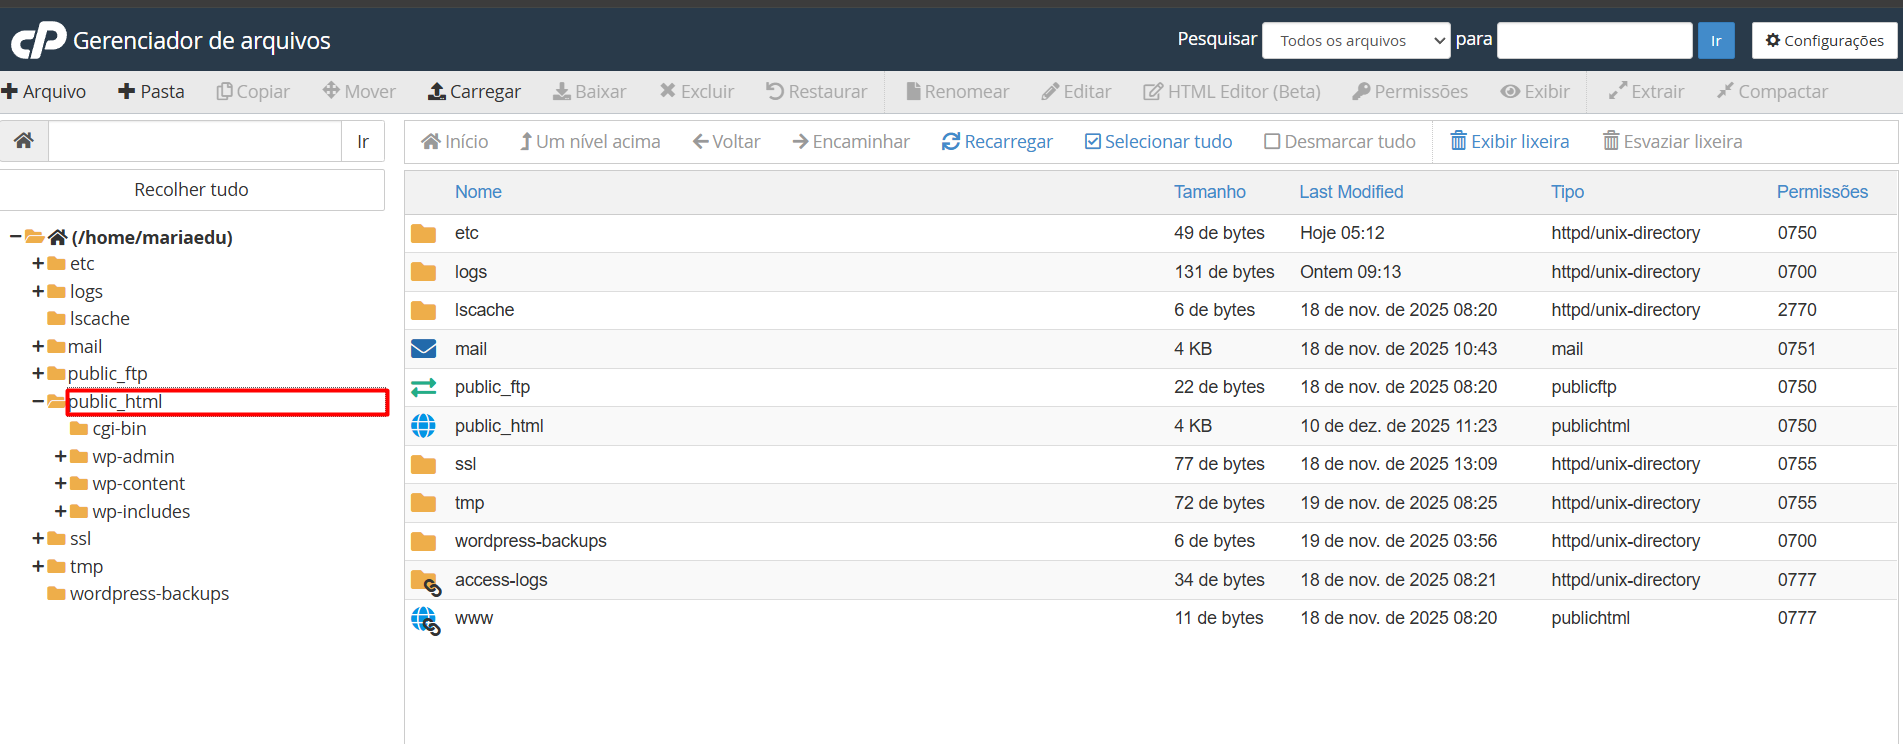Click Esvaziar lixeira
This screenshot has width=1903, height=744.
(1672, 142)
